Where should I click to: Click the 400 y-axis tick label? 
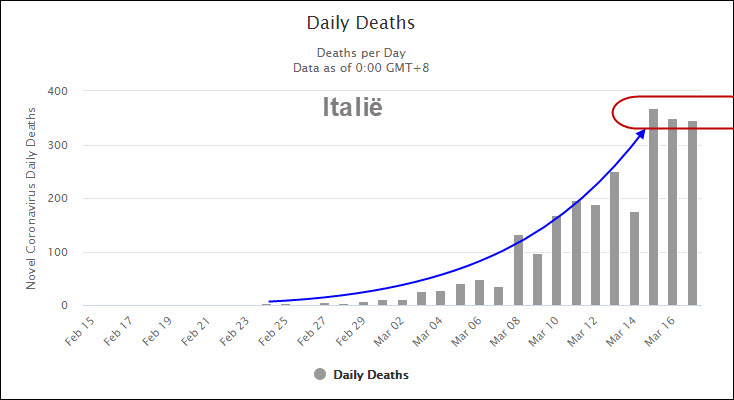(58, 91)
